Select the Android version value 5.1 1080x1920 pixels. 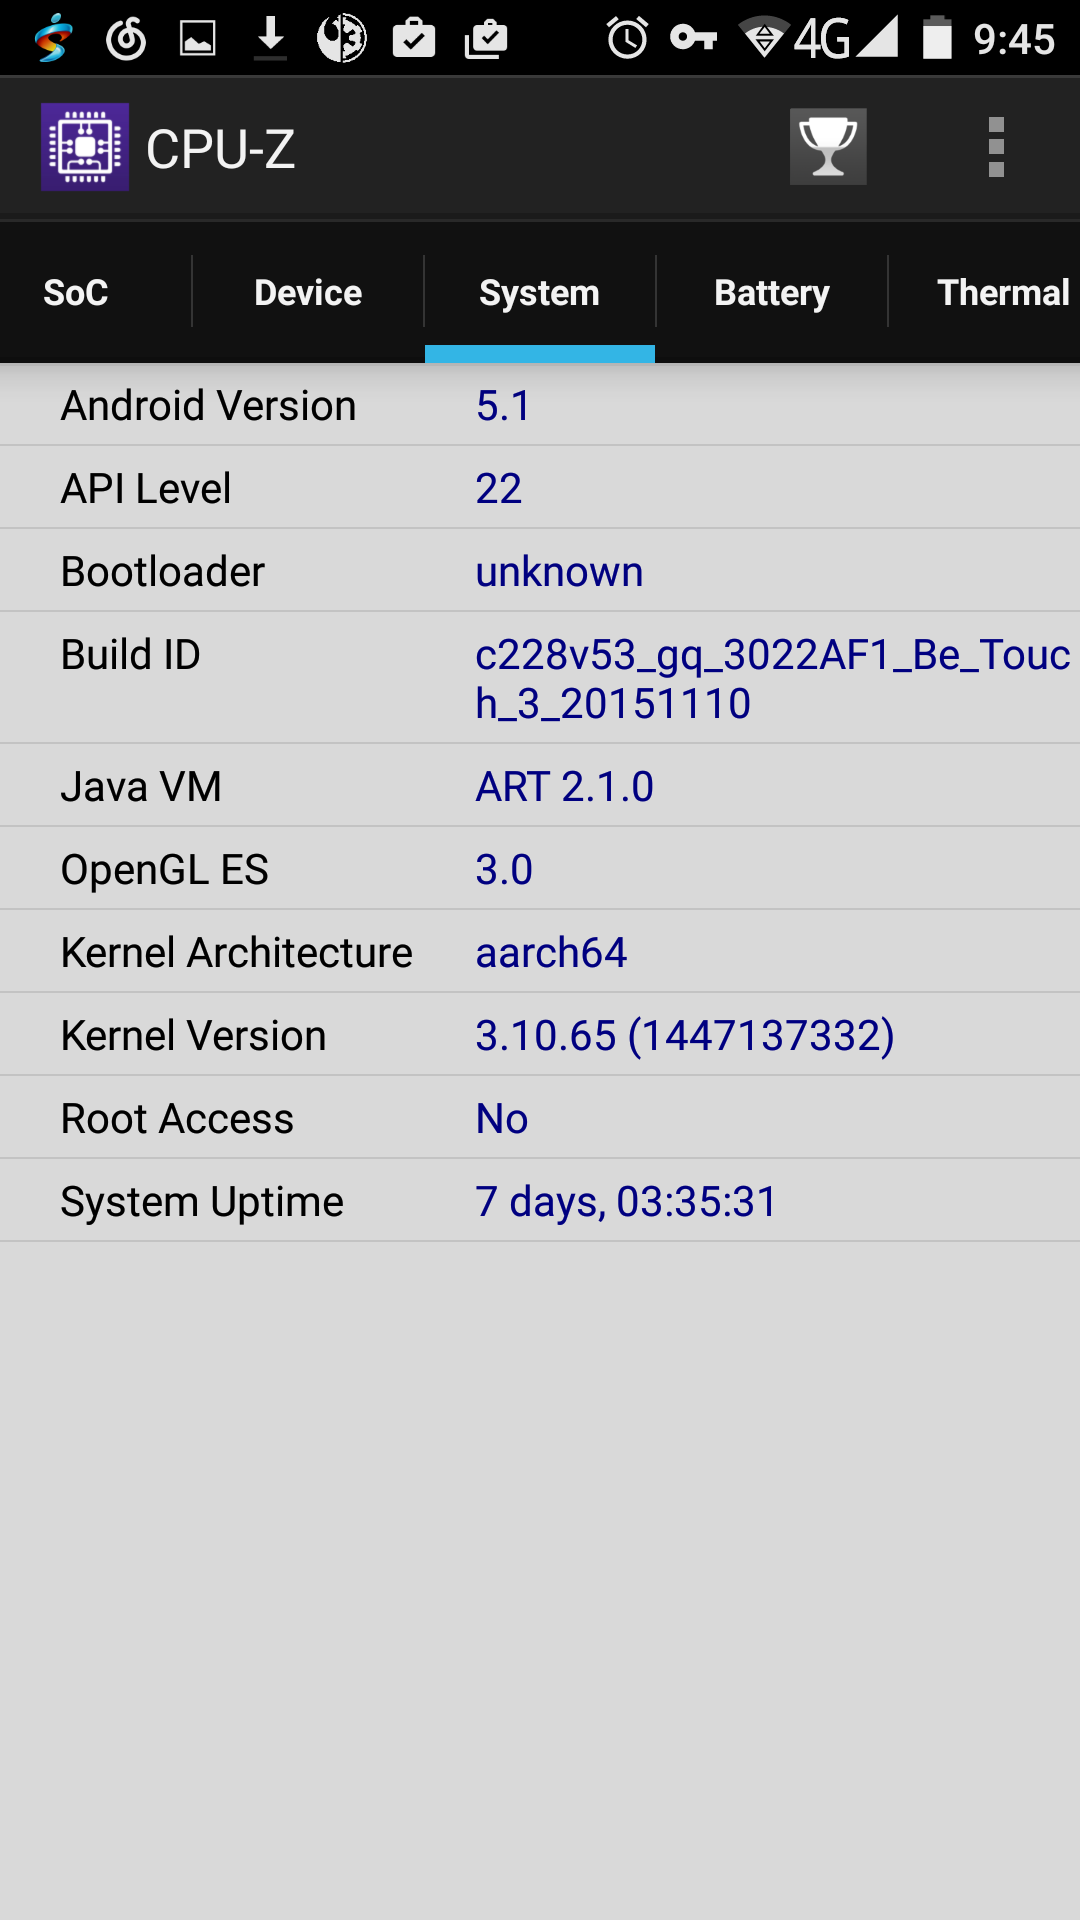coord(503,406)
